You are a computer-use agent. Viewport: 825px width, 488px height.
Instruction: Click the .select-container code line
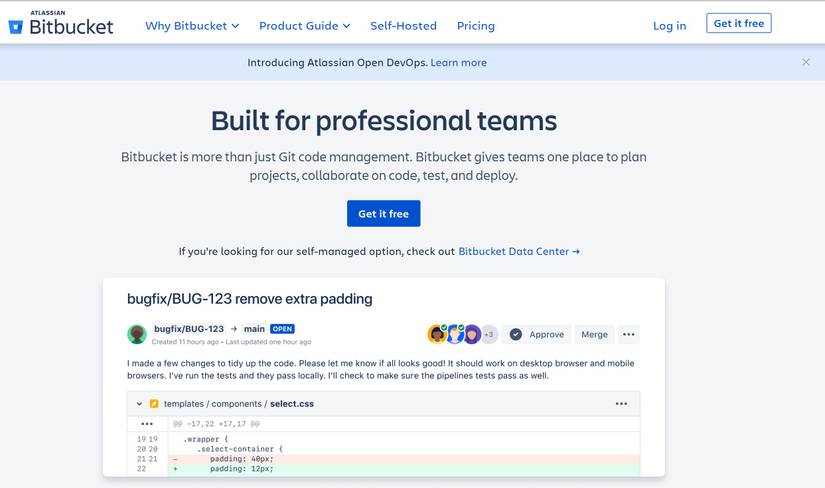point(240,449)
